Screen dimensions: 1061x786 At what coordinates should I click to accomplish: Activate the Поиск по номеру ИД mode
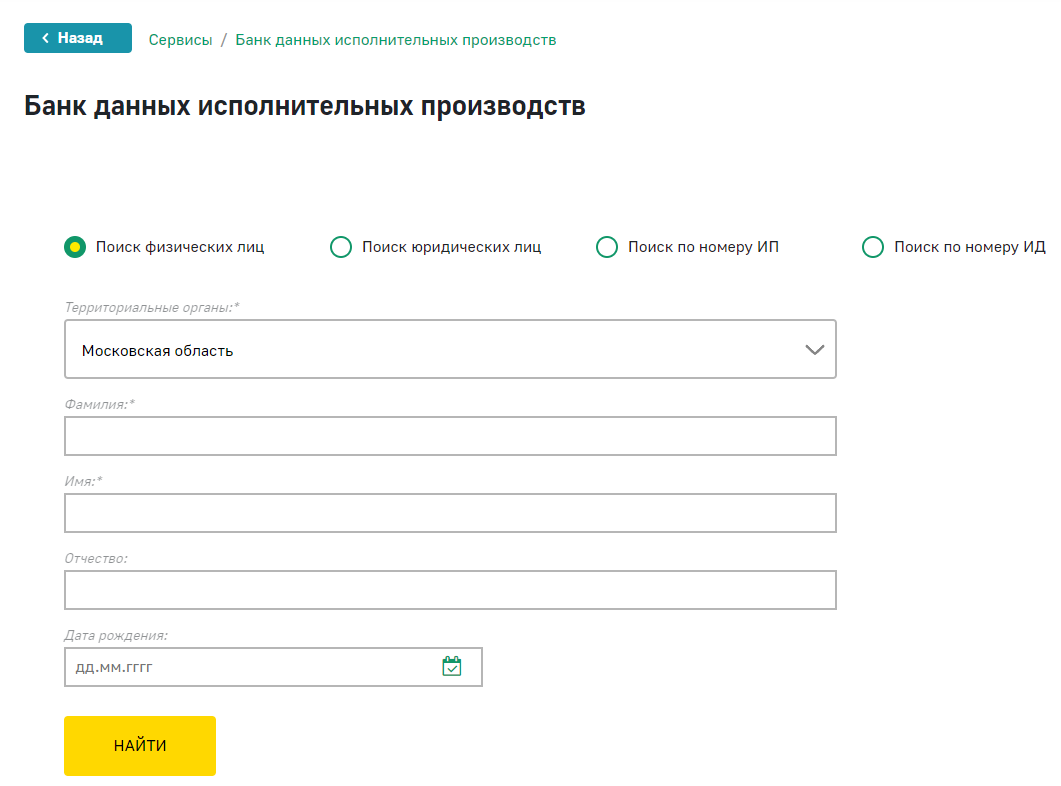click(x=873, y=246)
